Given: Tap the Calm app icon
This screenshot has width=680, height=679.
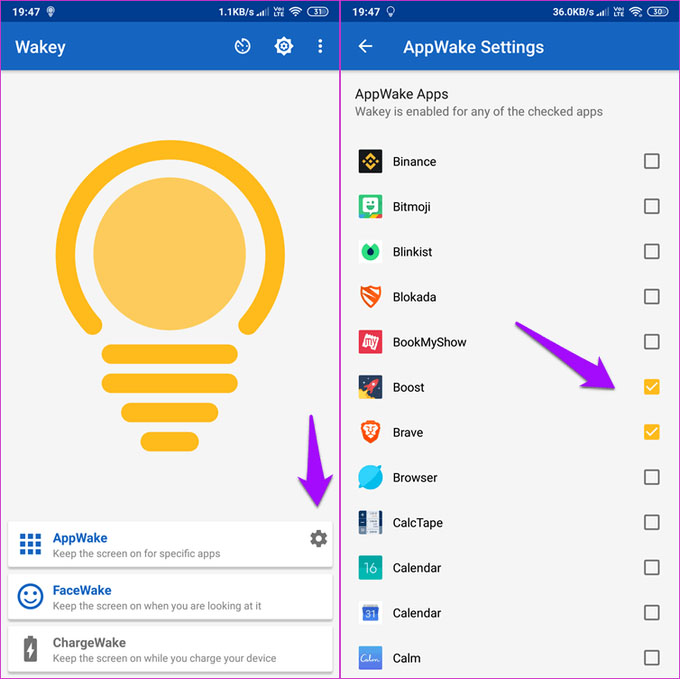Looking at the screenshot, I should pos(370,658).
